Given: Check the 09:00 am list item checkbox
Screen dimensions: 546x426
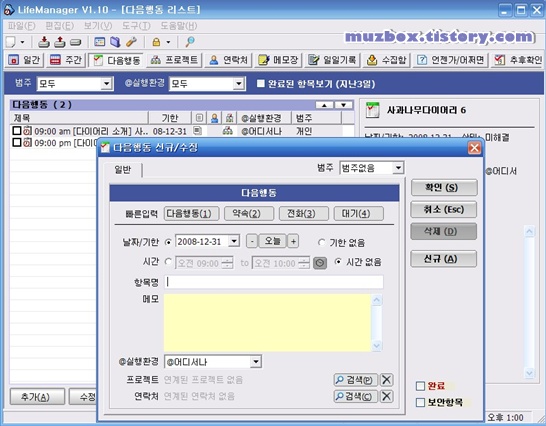Looking at the screenshot, I should [17, 131].
